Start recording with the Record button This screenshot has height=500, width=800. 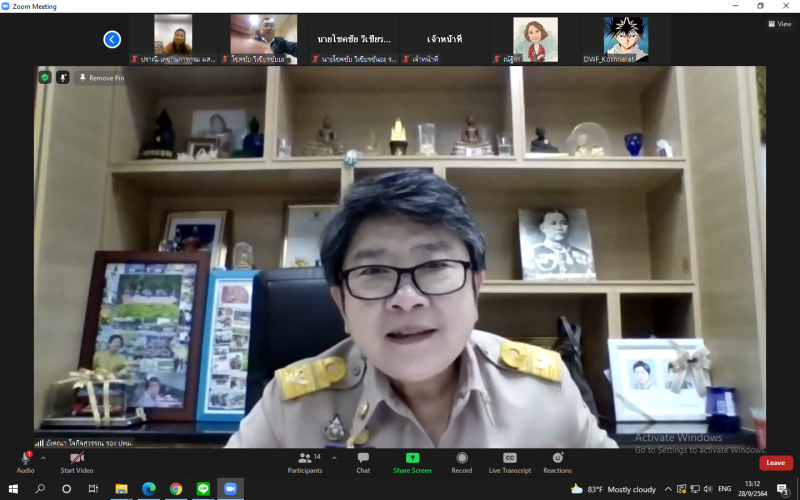click(462, 462)
